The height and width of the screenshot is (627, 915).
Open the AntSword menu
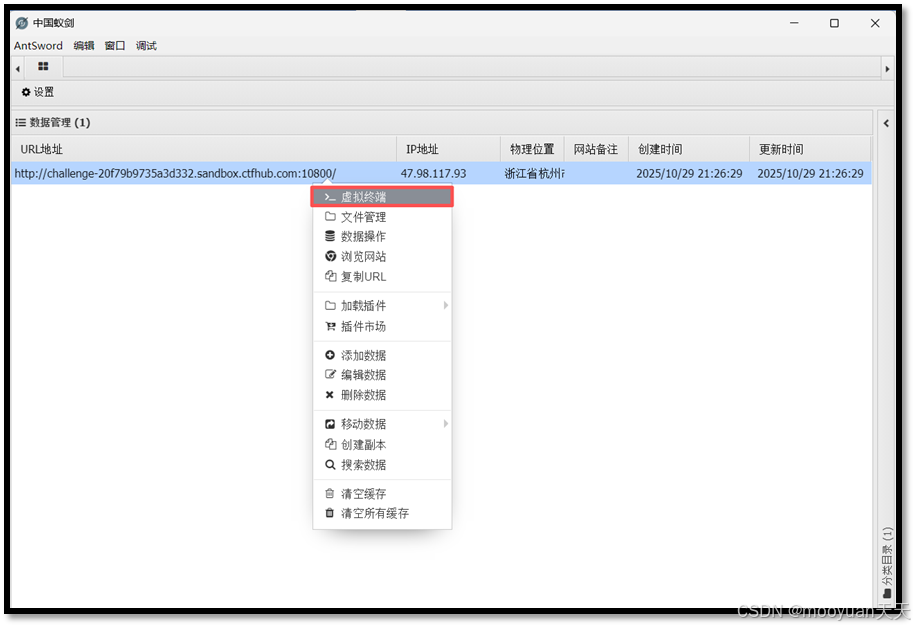39,46
